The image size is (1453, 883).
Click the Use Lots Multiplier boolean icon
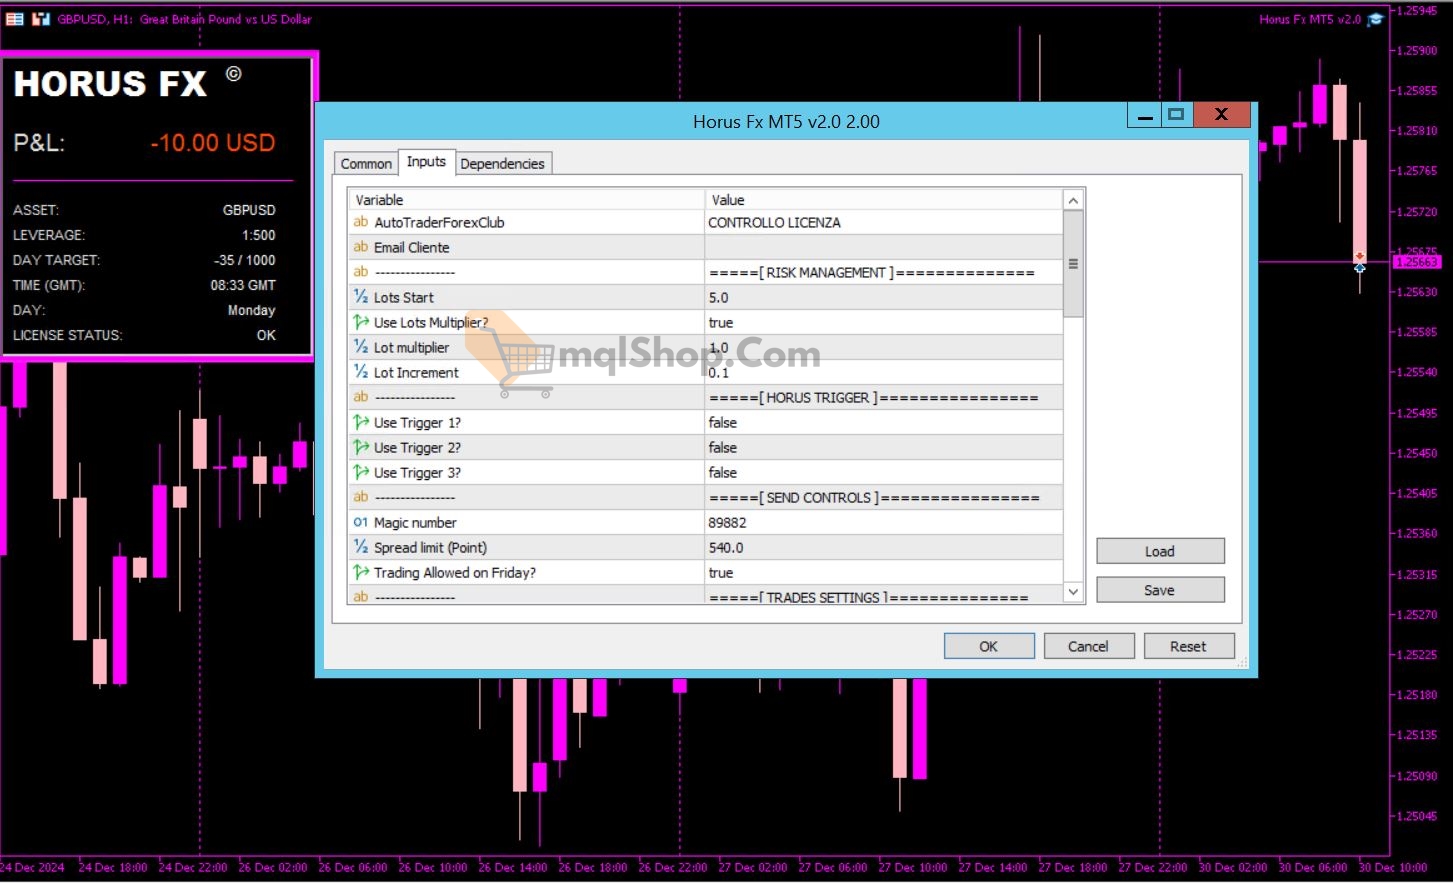tap(361, 322)
